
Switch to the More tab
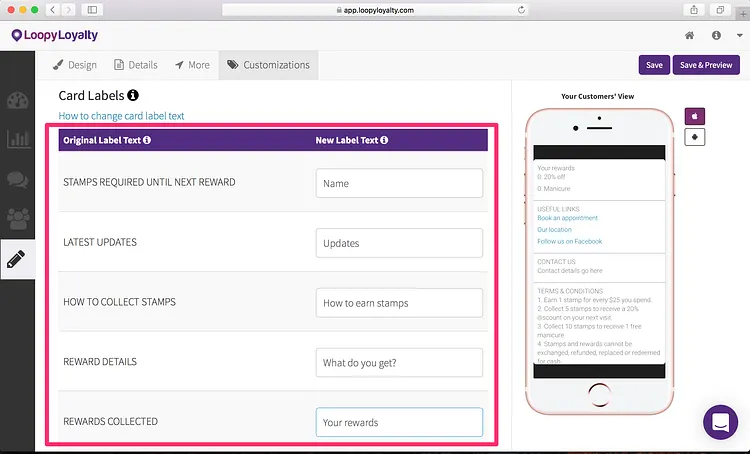(192, 65)
